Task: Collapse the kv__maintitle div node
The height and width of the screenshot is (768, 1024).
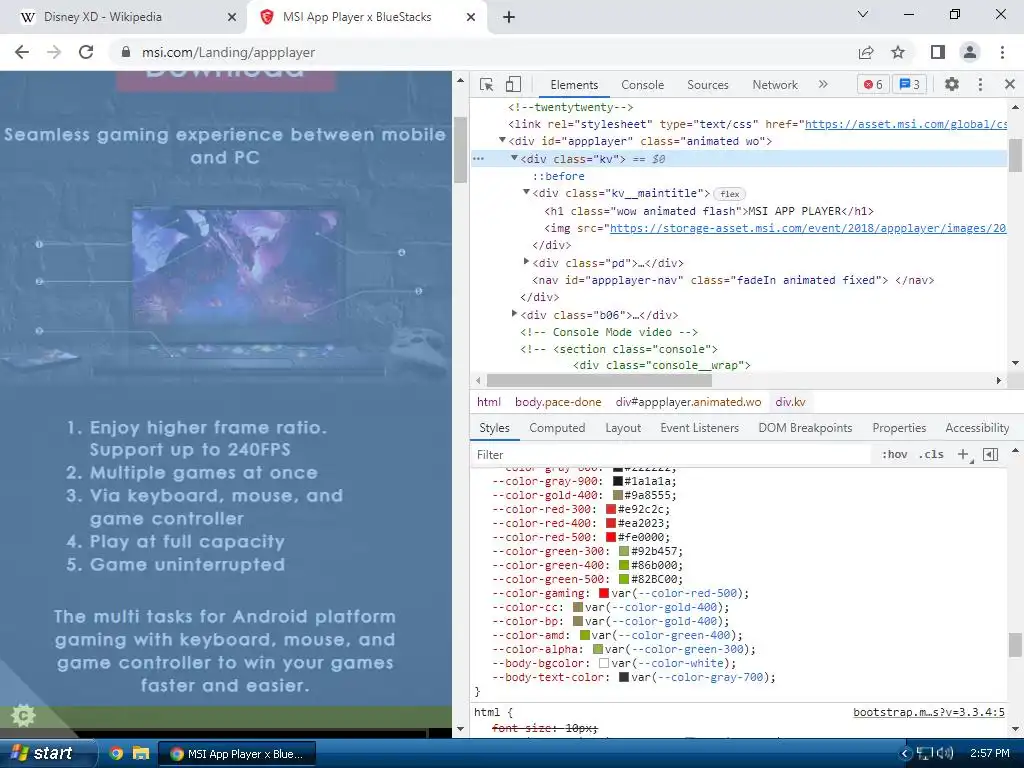Action: (x=526, y=193)
